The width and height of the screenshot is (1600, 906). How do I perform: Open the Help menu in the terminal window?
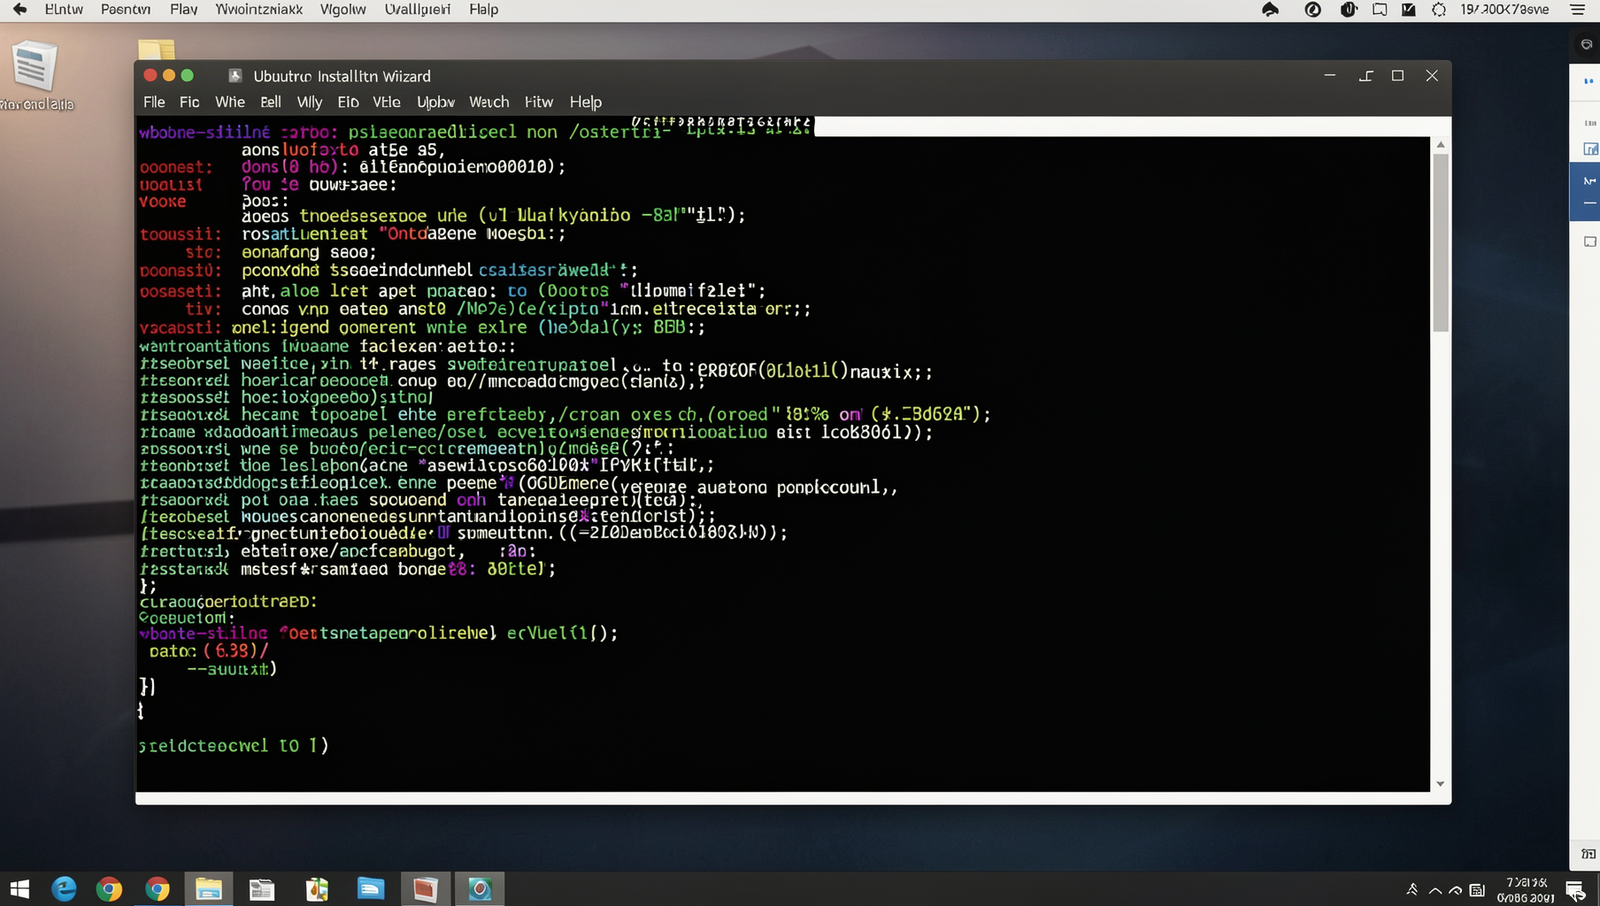pos(586,102)
